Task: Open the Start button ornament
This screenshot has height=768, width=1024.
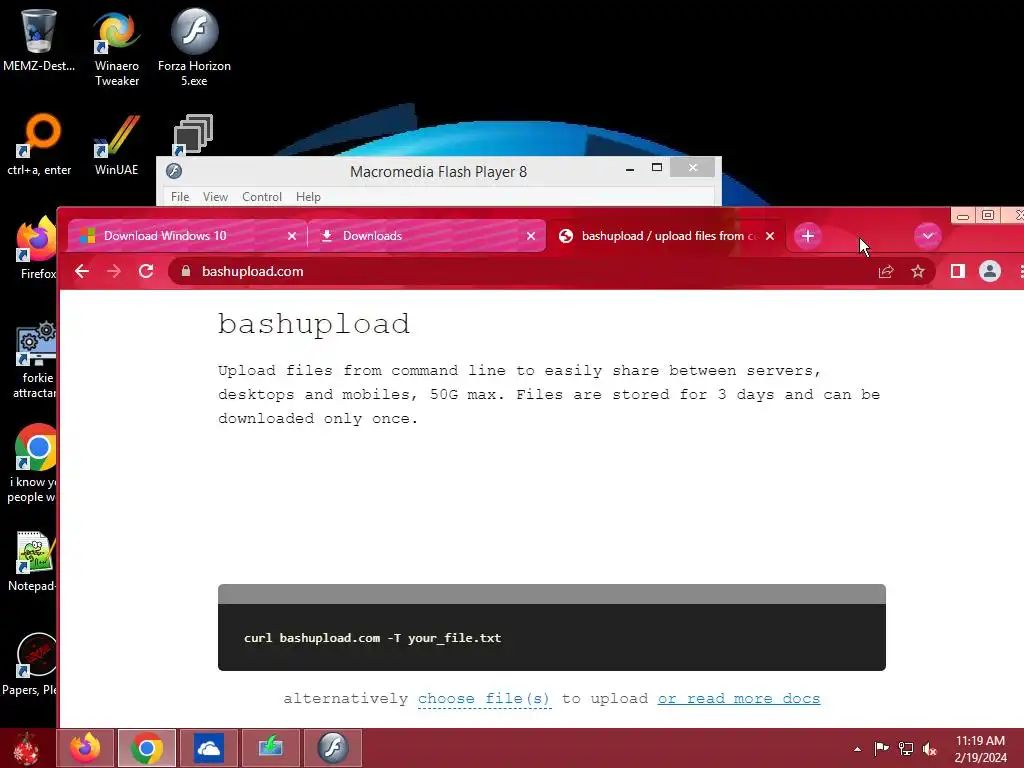Action: pyautogui.click(x=26, y=748)
